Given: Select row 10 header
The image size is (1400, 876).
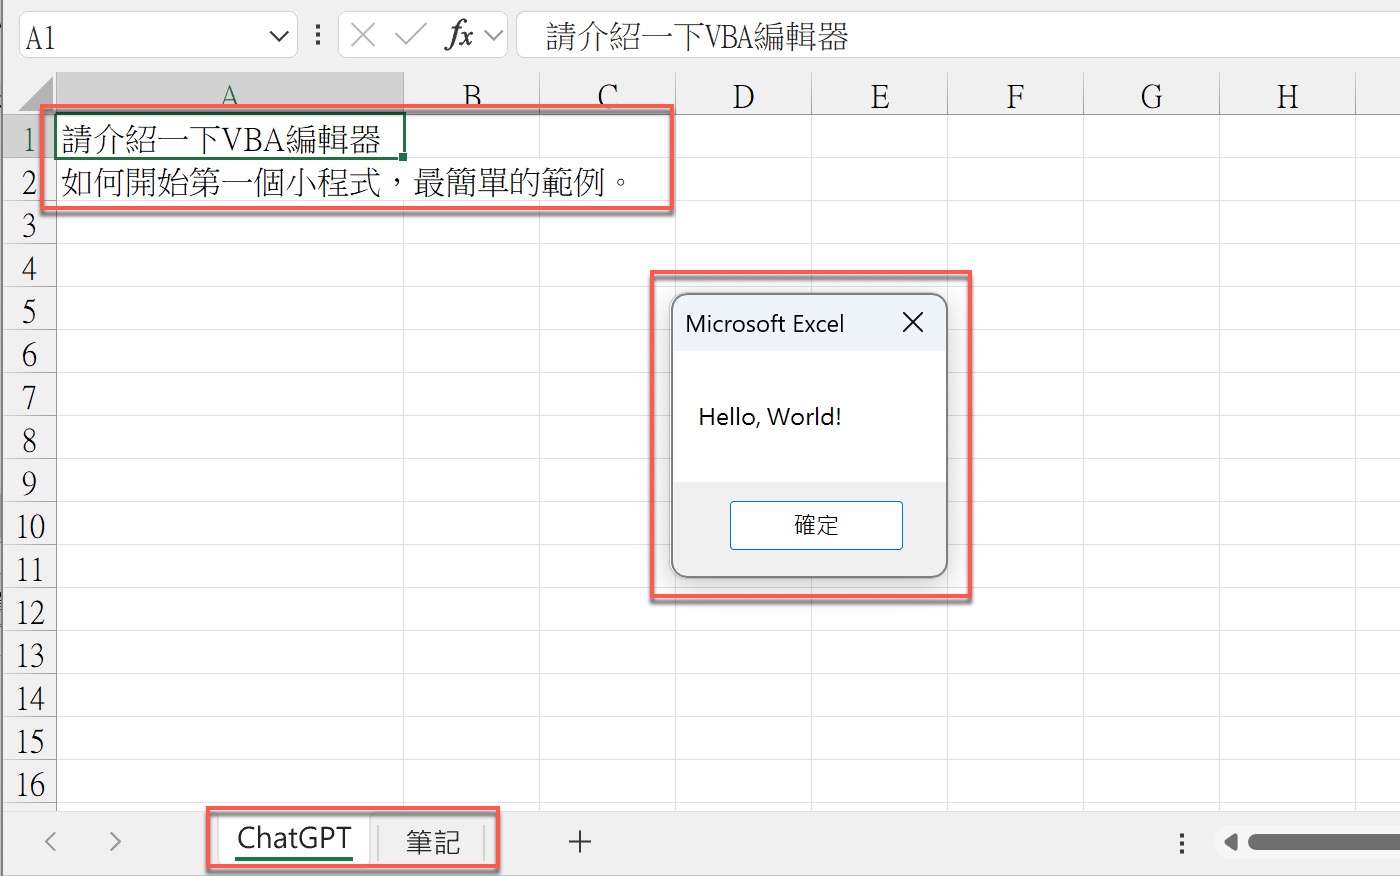Looking at the screenshot, I should point(29,526).
